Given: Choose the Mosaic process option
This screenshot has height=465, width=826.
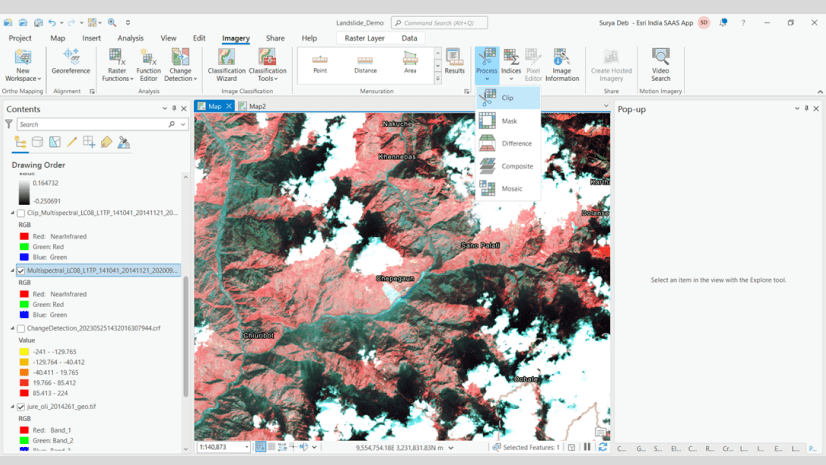Looking at the screenshot, I should [x=511, y=188].
